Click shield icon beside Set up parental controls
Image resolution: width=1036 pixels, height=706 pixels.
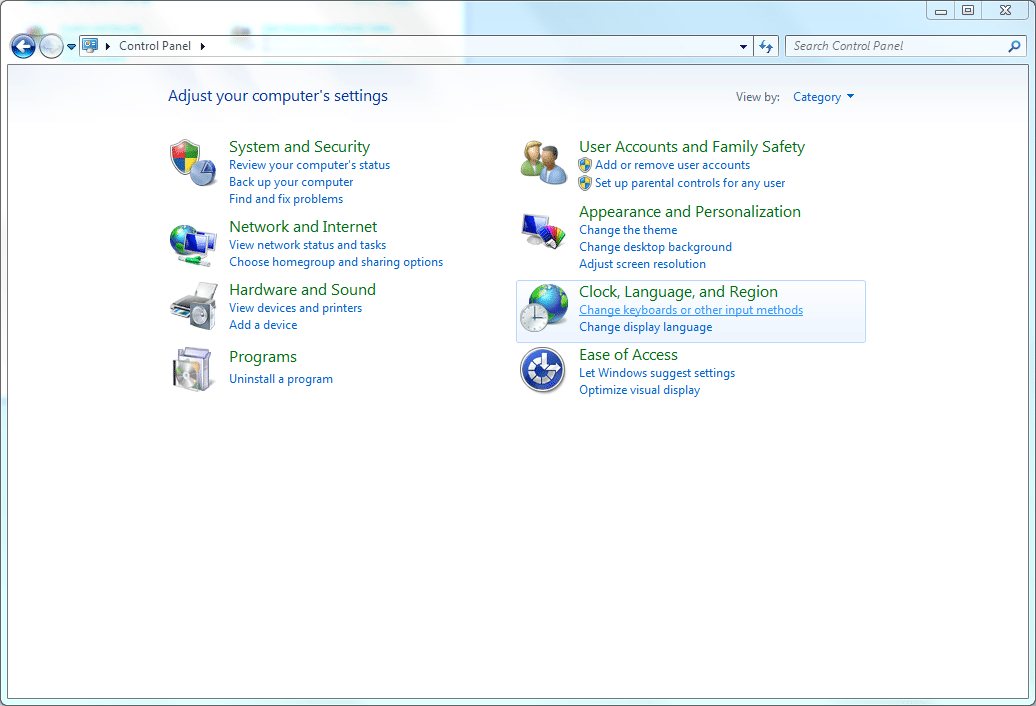(585, 183)
